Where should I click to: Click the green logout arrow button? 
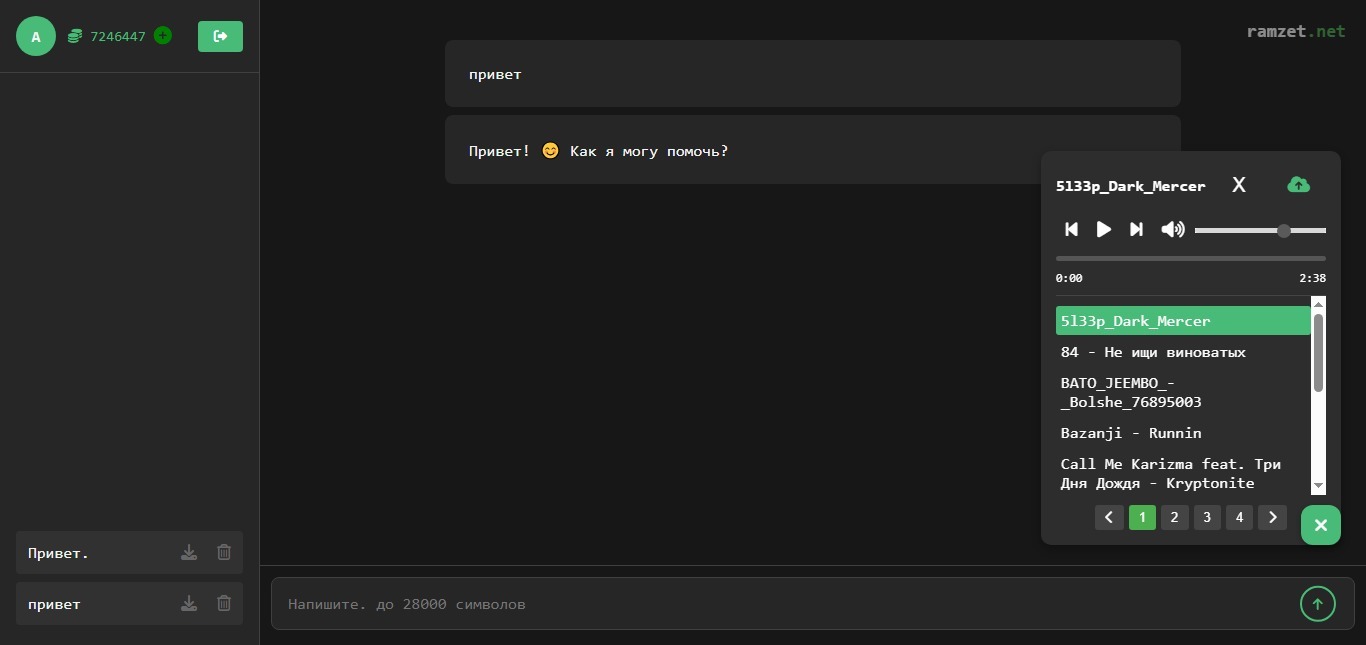220,36
